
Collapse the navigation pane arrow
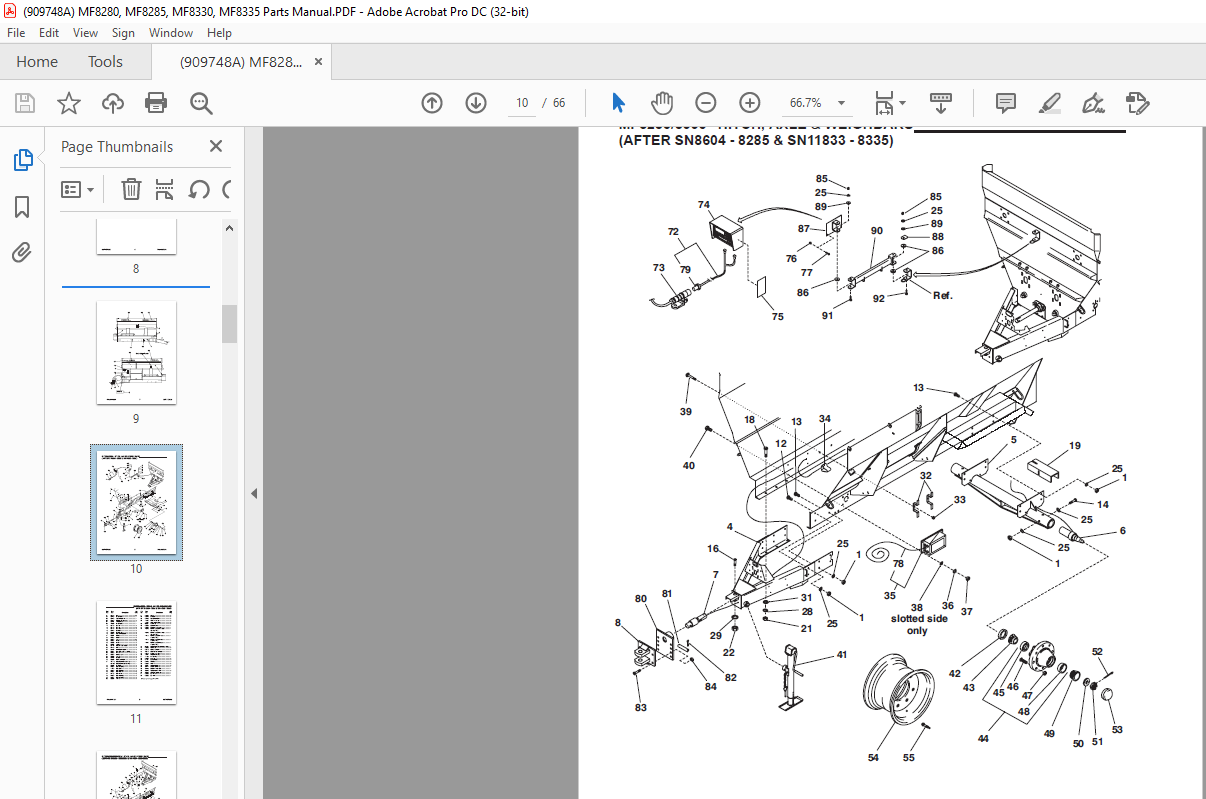[x=254, y=493]
